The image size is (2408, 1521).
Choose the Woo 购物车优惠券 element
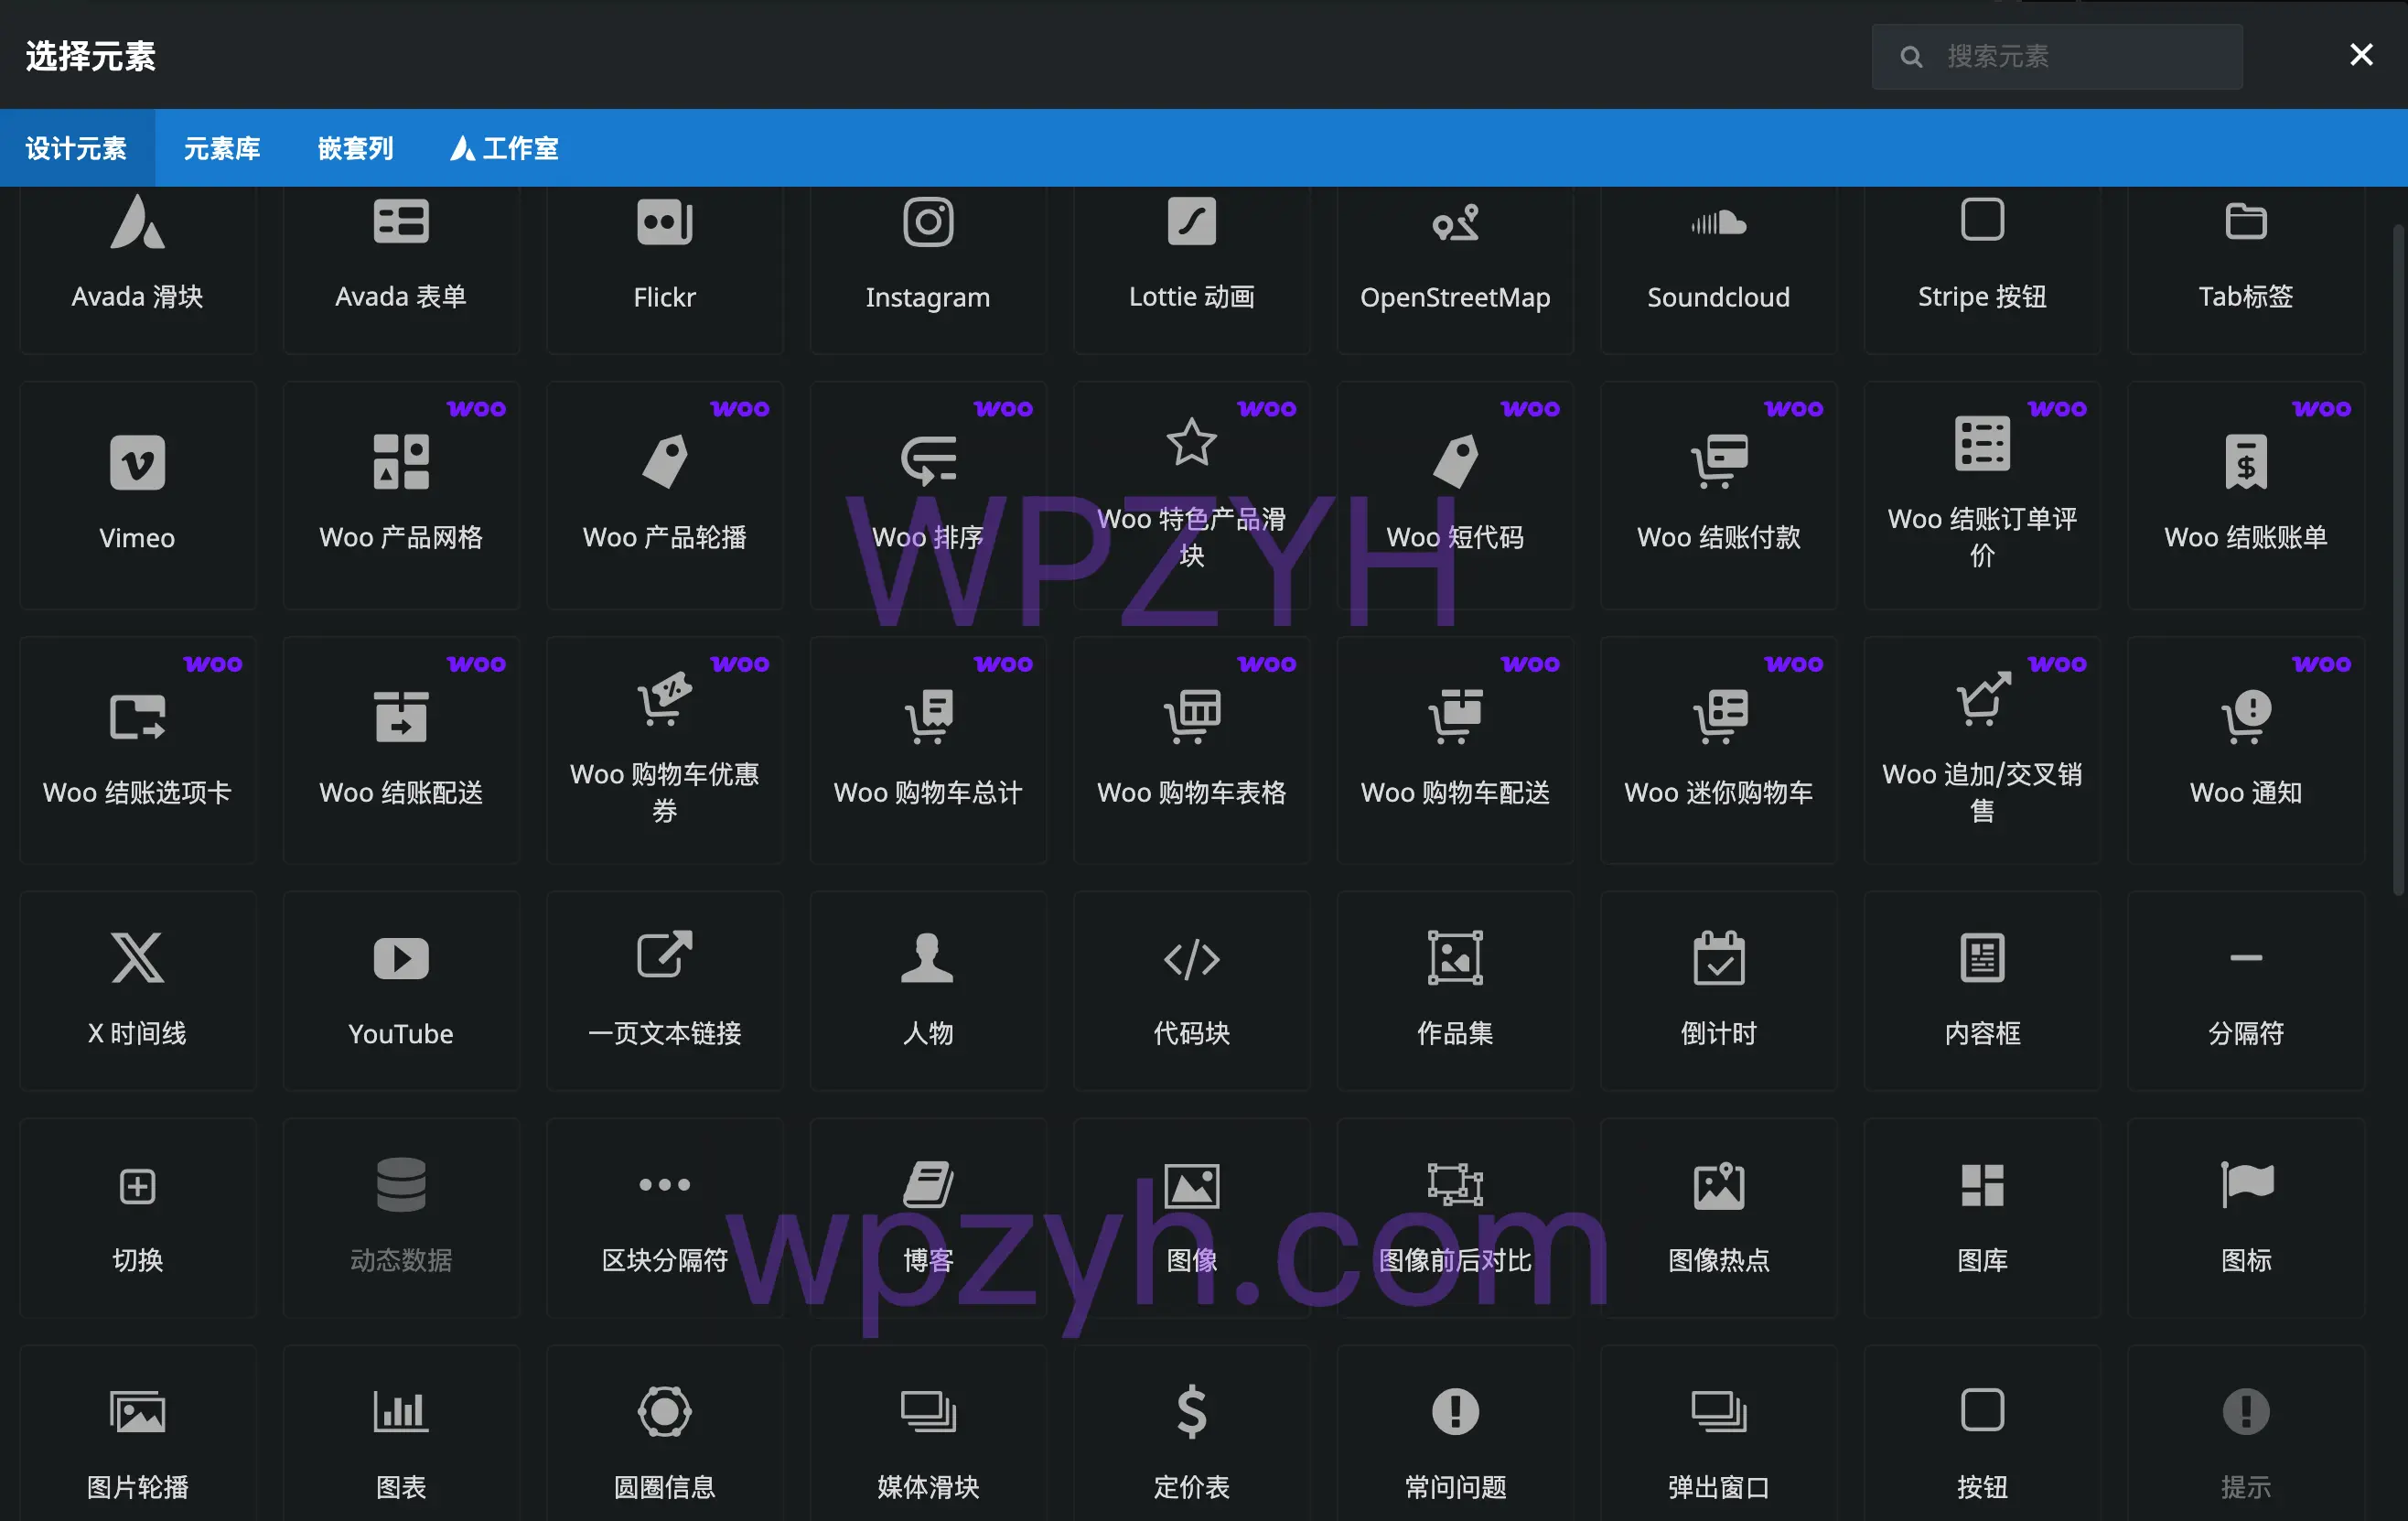664,750
